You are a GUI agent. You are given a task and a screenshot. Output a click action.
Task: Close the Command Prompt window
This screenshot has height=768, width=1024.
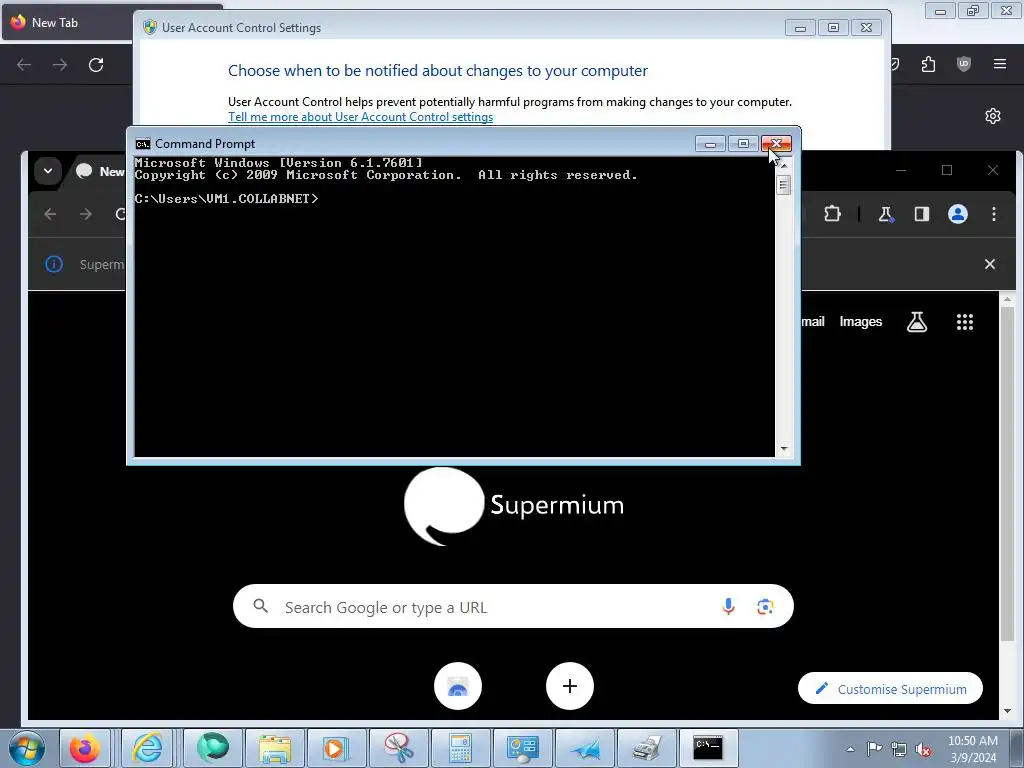[776, 144]
